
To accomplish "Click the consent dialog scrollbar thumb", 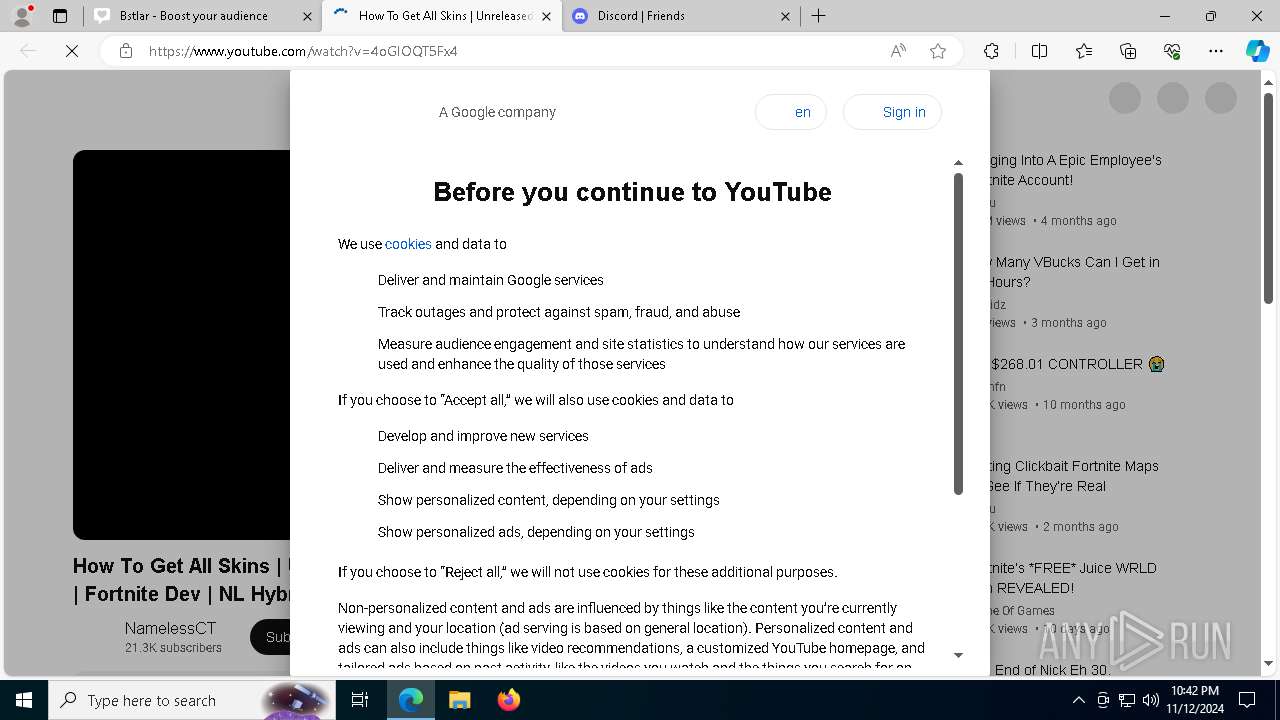I will click(x=958, y=334).
